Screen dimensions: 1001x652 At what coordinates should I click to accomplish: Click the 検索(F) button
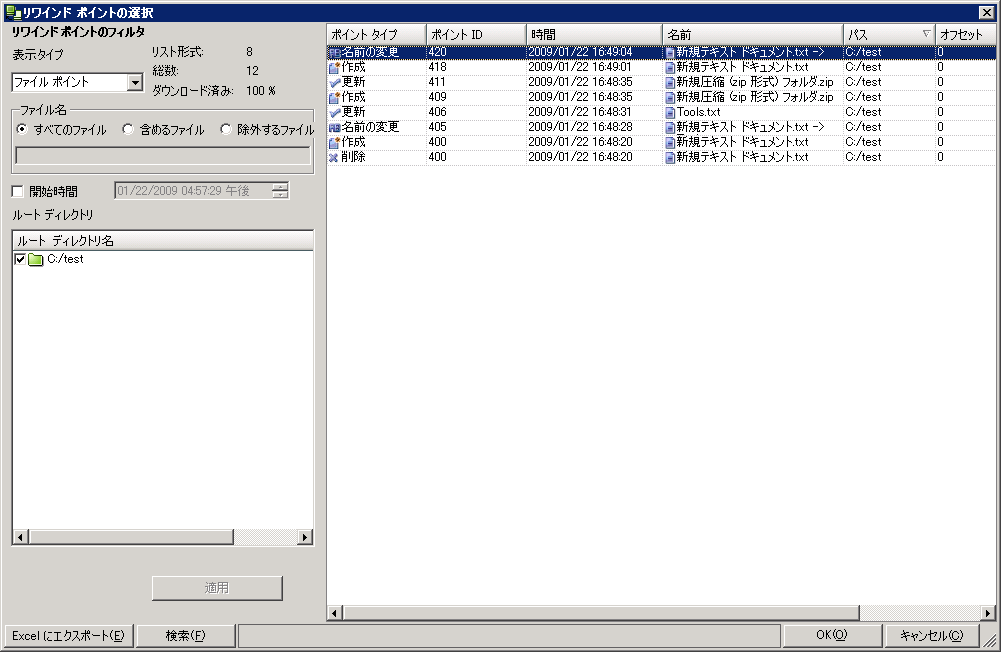(186, 635)
